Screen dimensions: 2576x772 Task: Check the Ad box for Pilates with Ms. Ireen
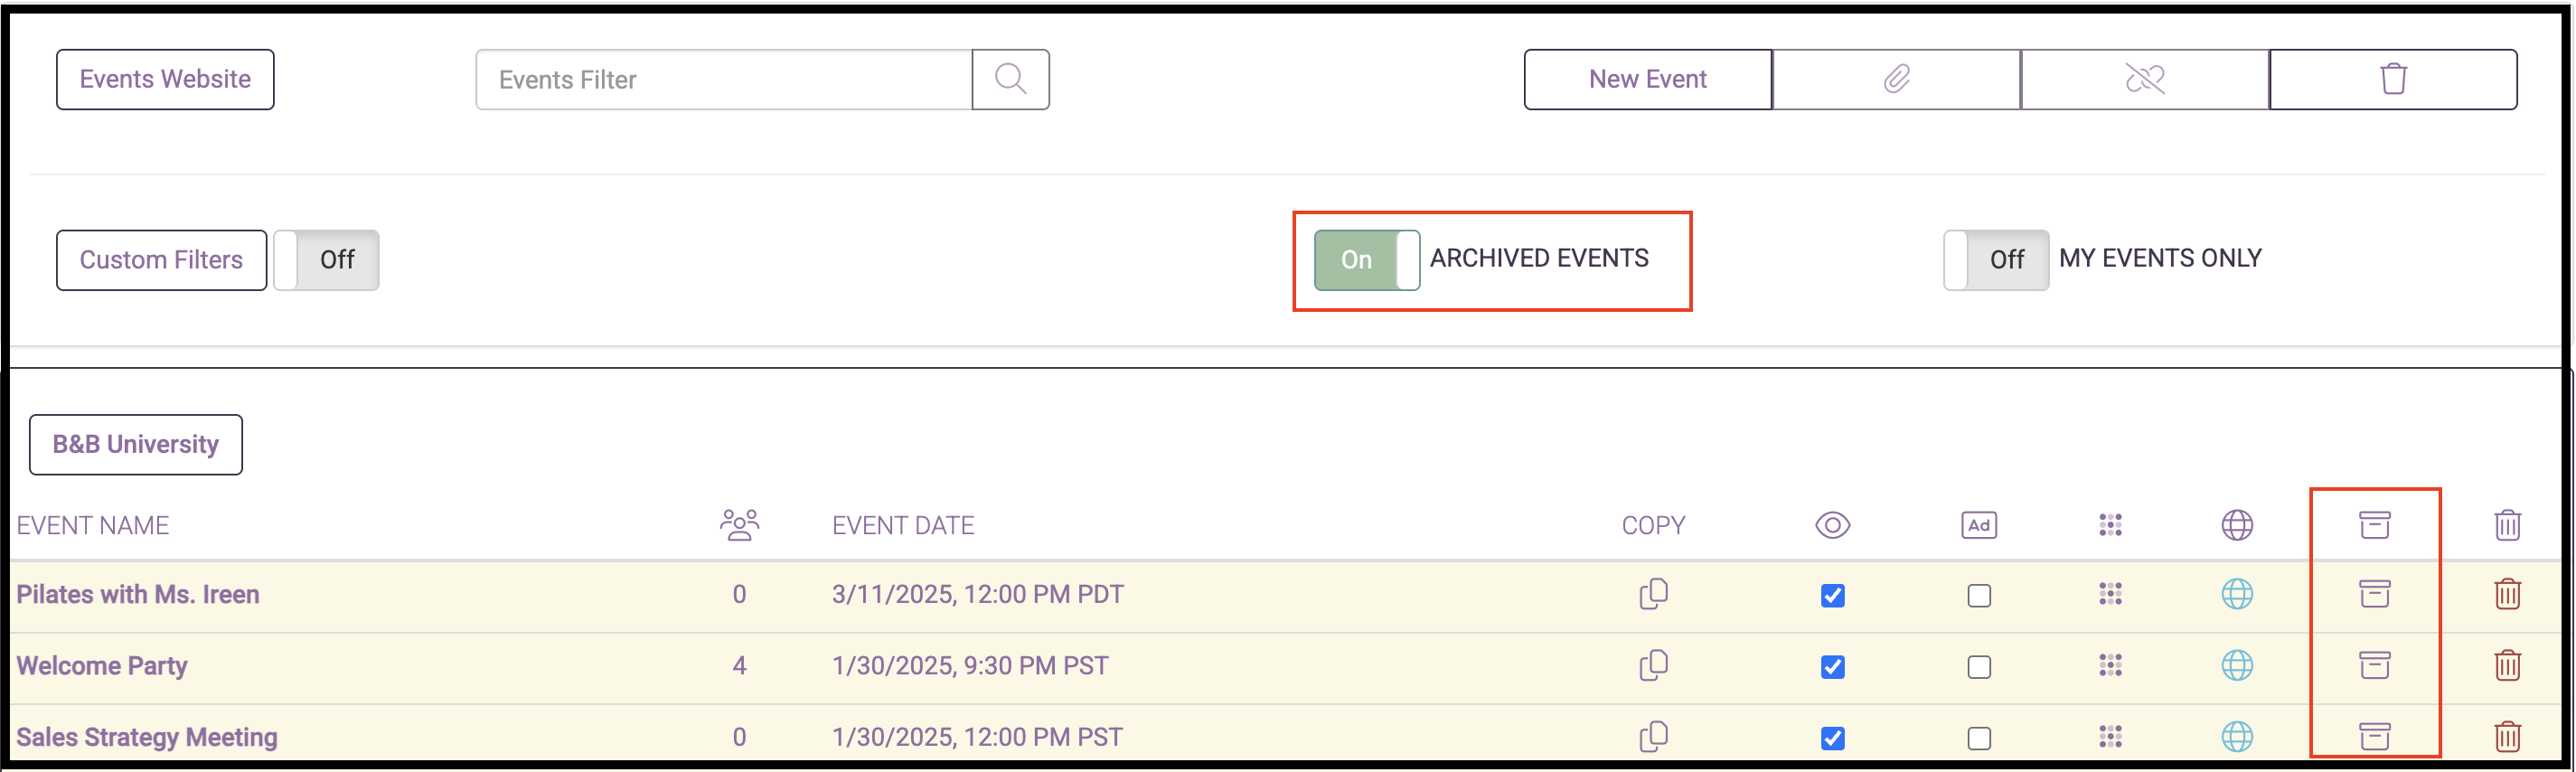coord(1979,596)
